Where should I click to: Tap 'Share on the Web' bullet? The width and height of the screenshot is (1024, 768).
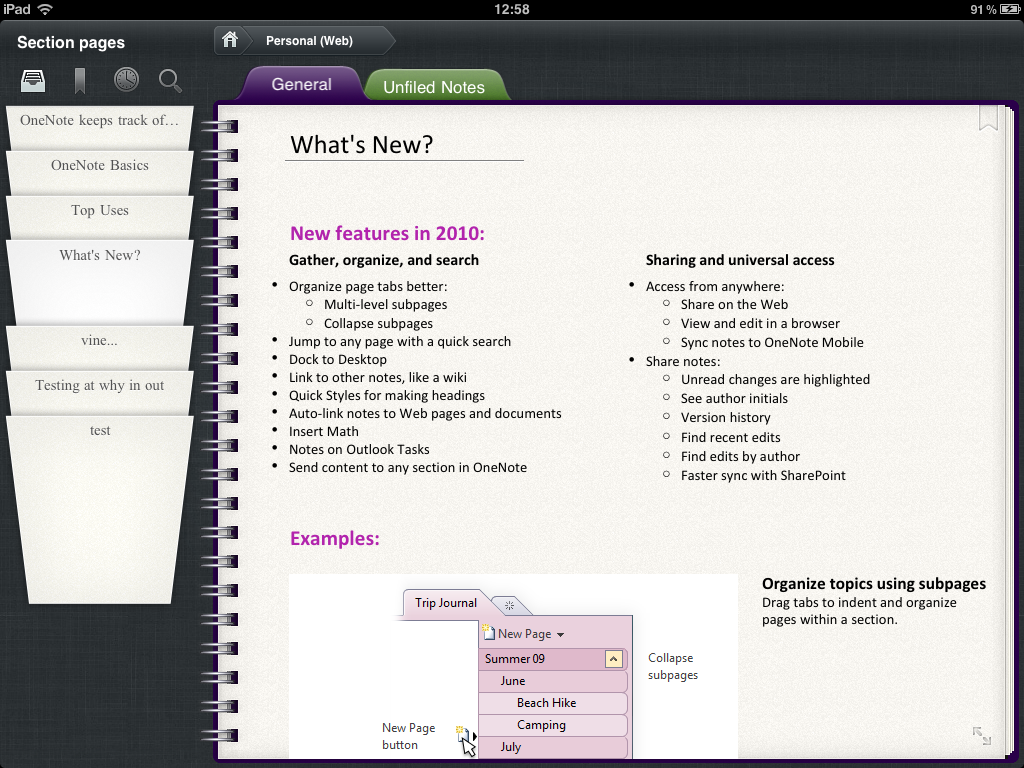[734, 304]
